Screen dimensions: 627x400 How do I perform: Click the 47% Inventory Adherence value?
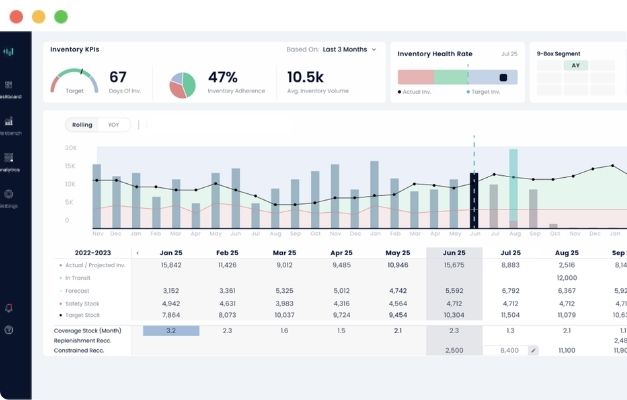coord(223,77)
